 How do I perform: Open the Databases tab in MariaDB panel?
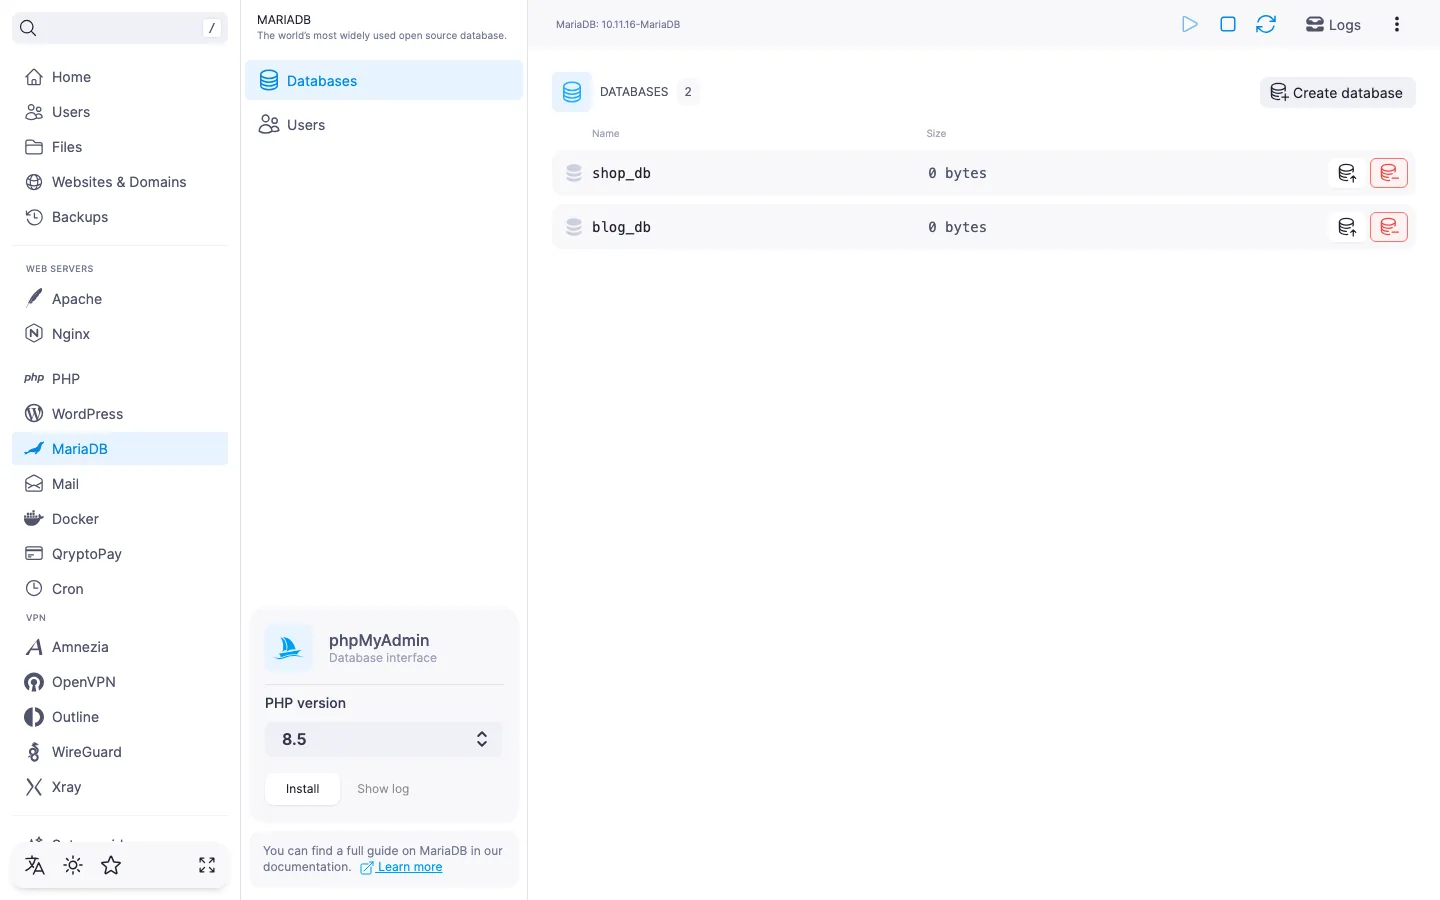tap(384, 80)
